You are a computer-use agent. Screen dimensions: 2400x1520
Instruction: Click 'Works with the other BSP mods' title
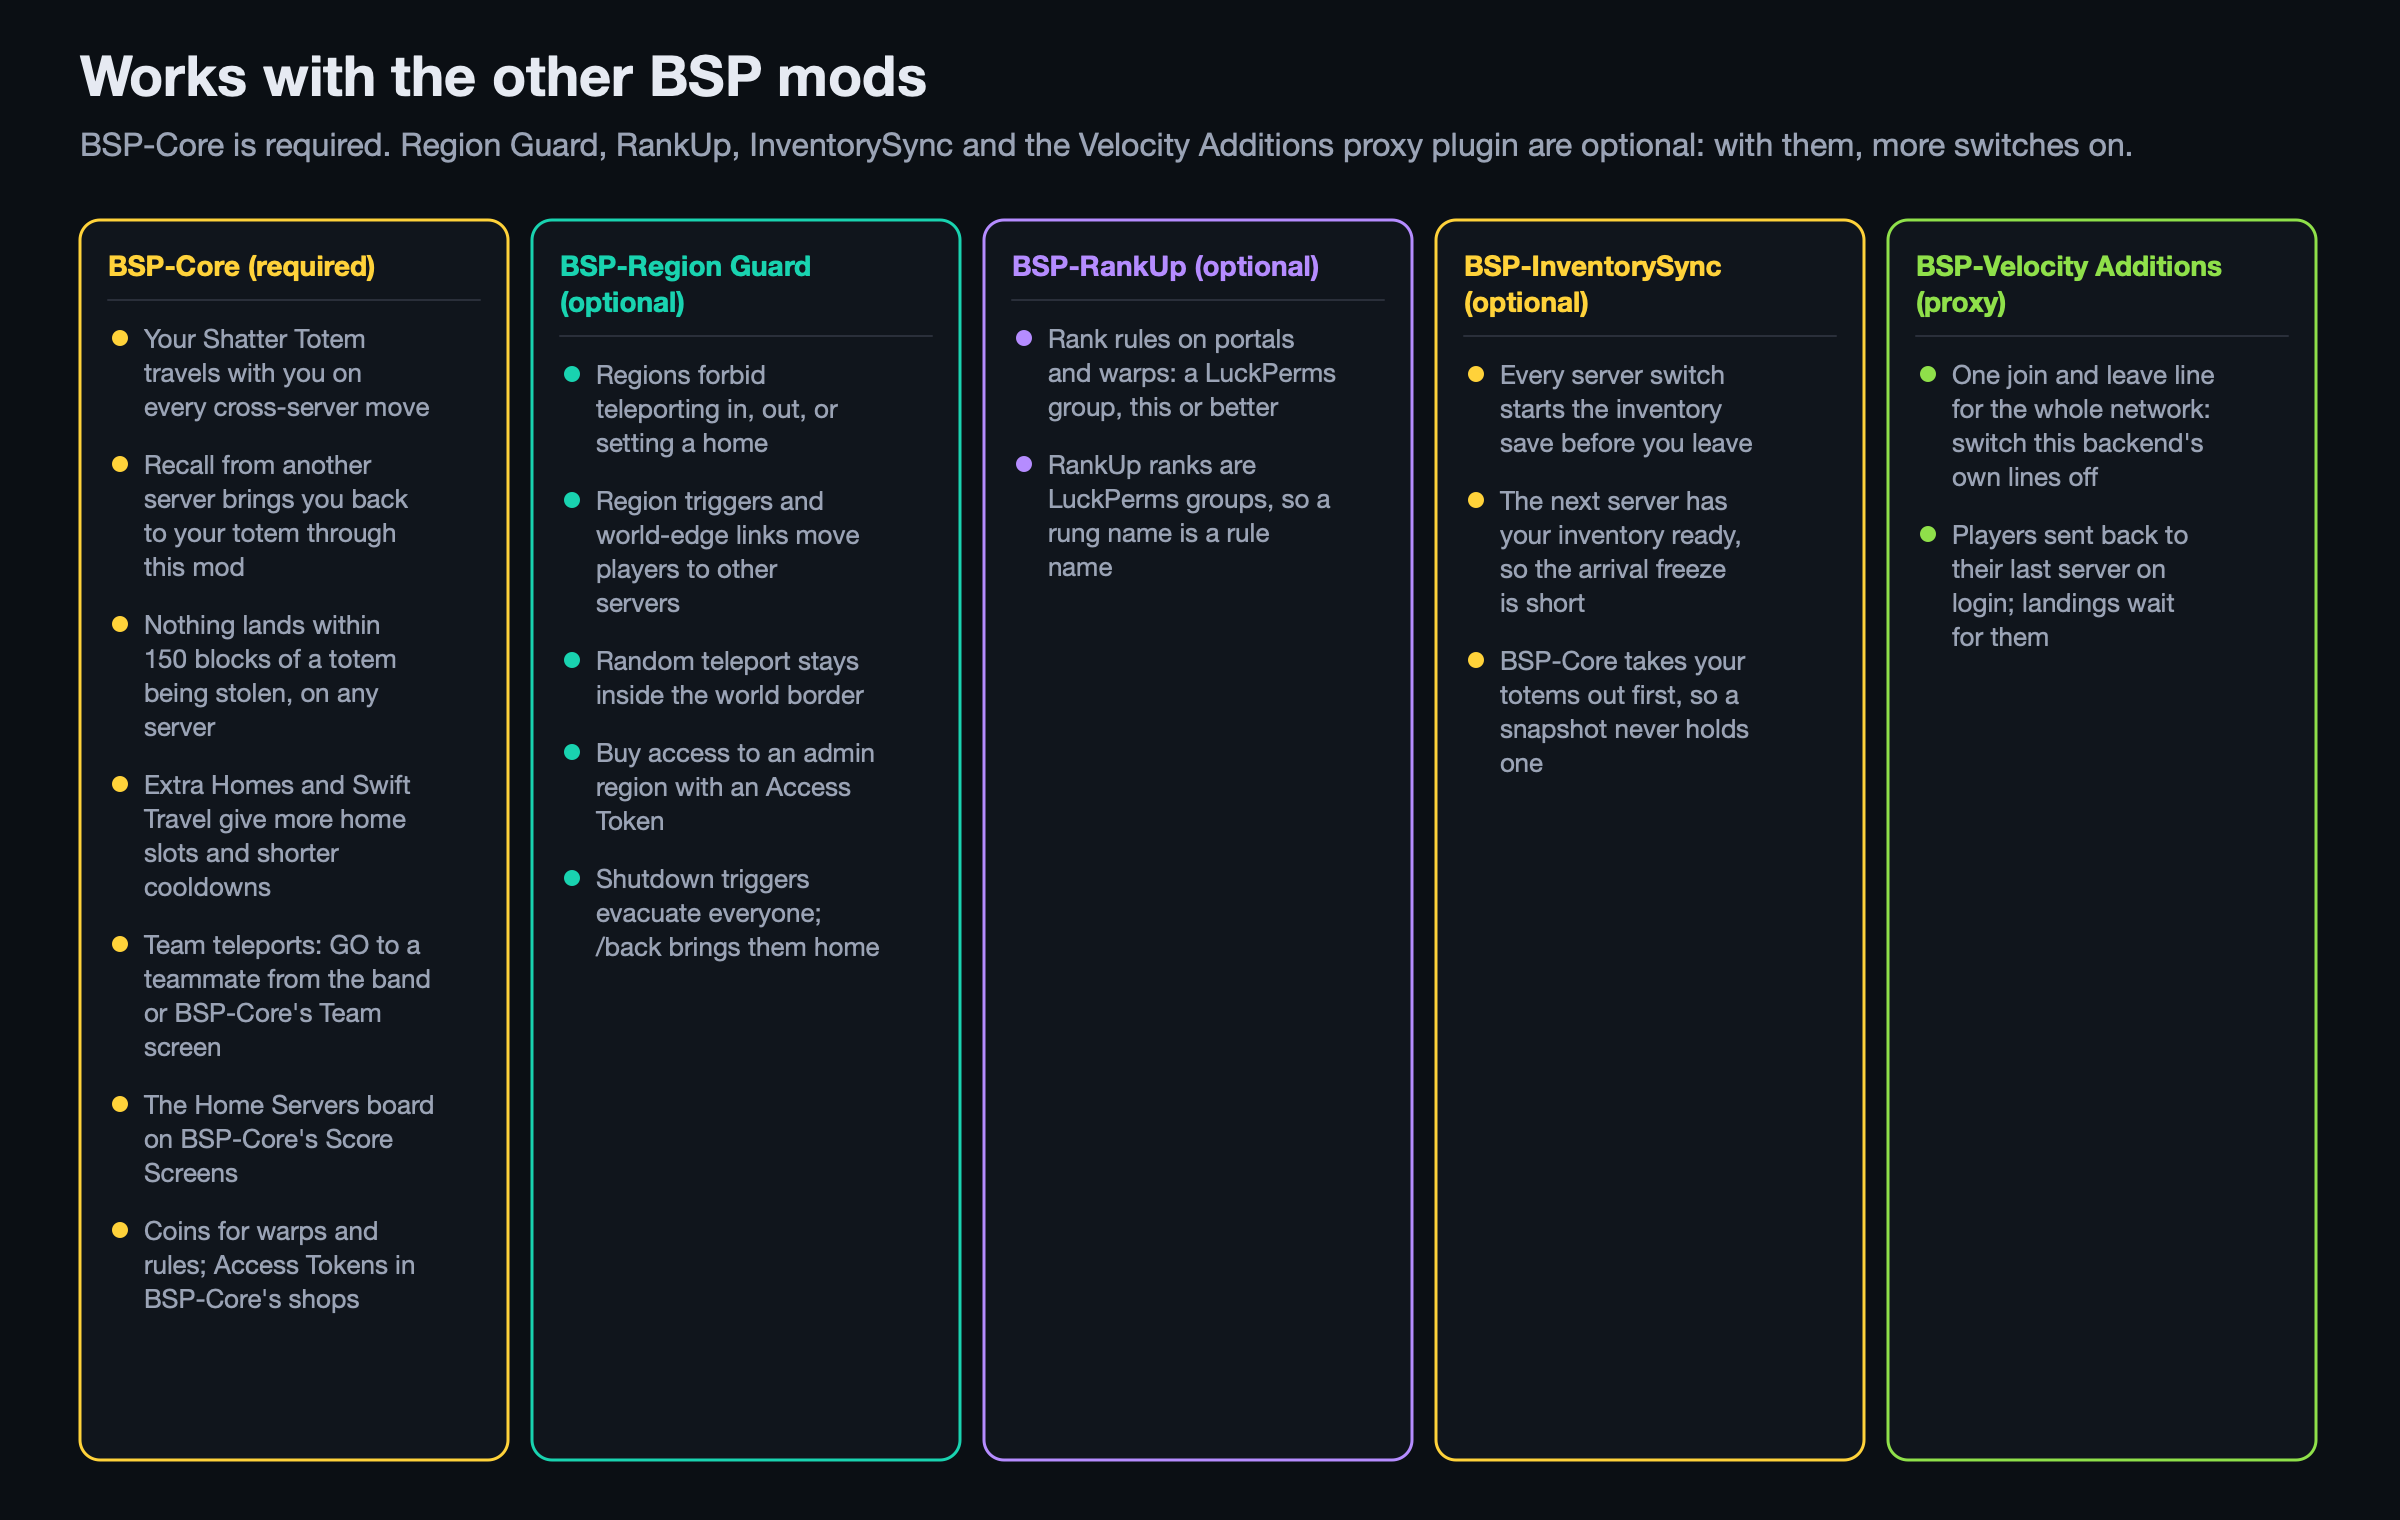[x=503, y=76]
